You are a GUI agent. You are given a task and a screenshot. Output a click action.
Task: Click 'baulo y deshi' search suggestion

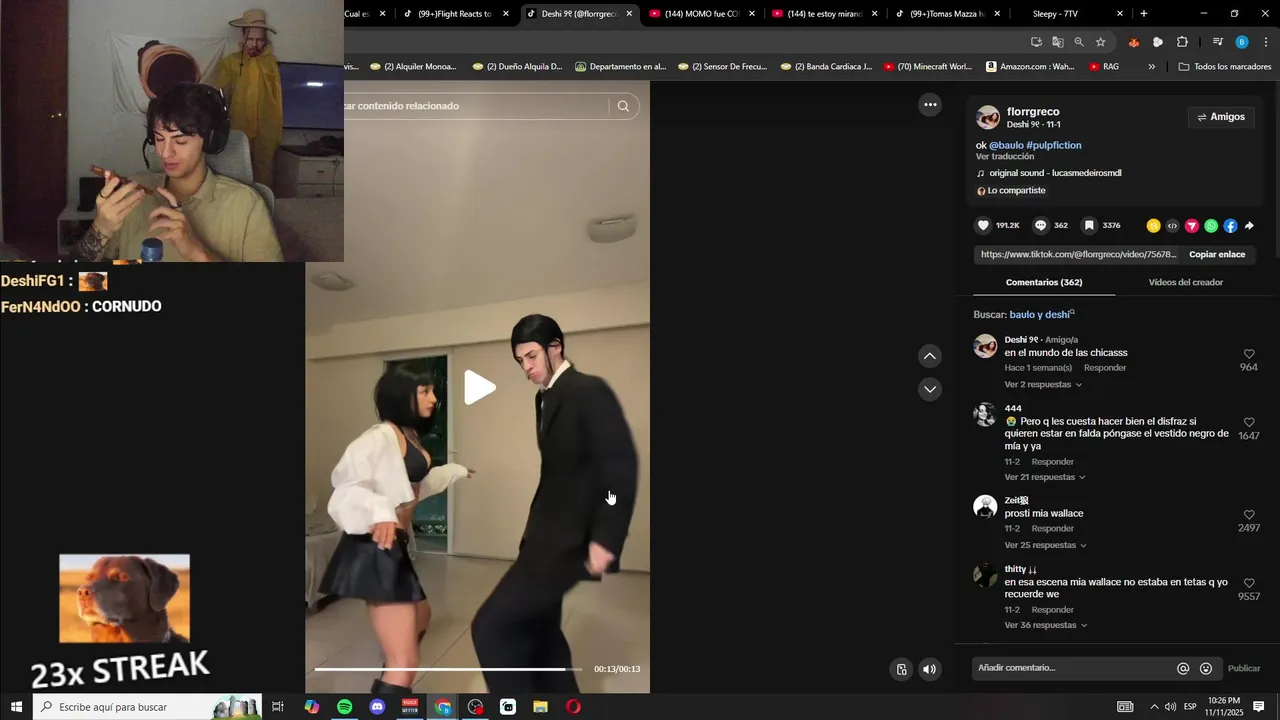[1040, 315]
